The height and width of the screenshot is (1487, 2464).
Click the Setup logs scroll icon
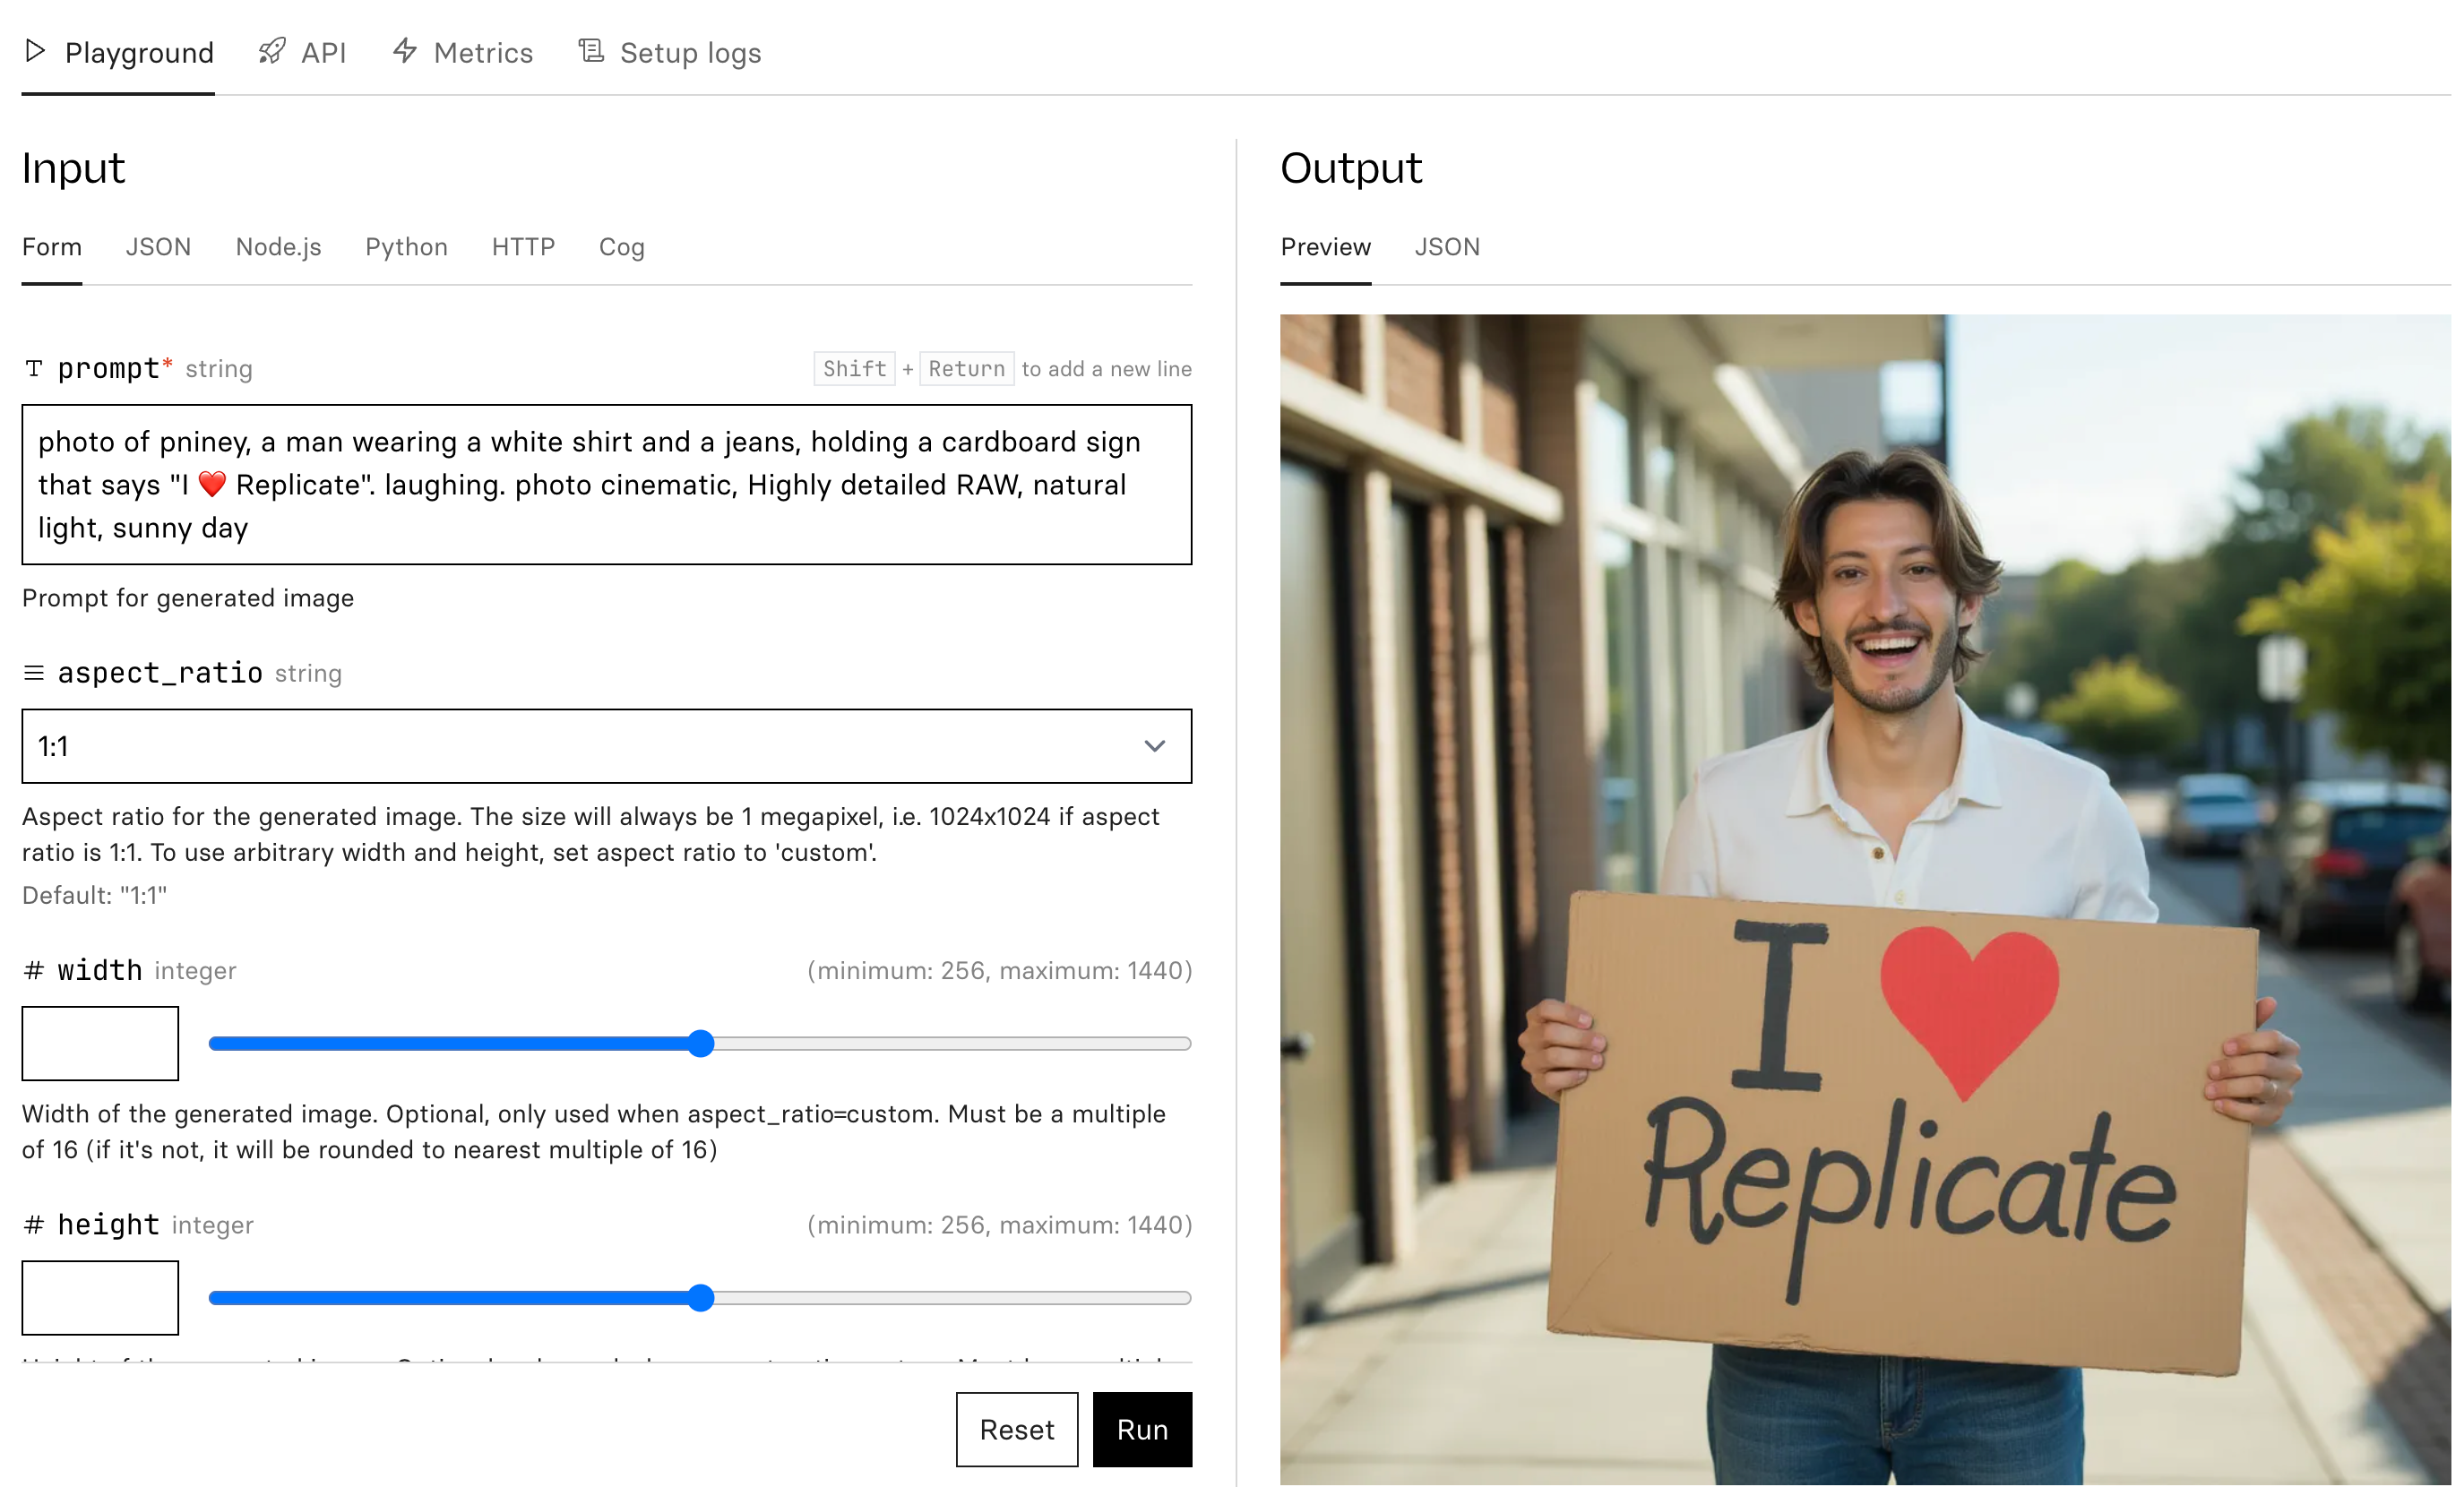click(x=591, y=50)
